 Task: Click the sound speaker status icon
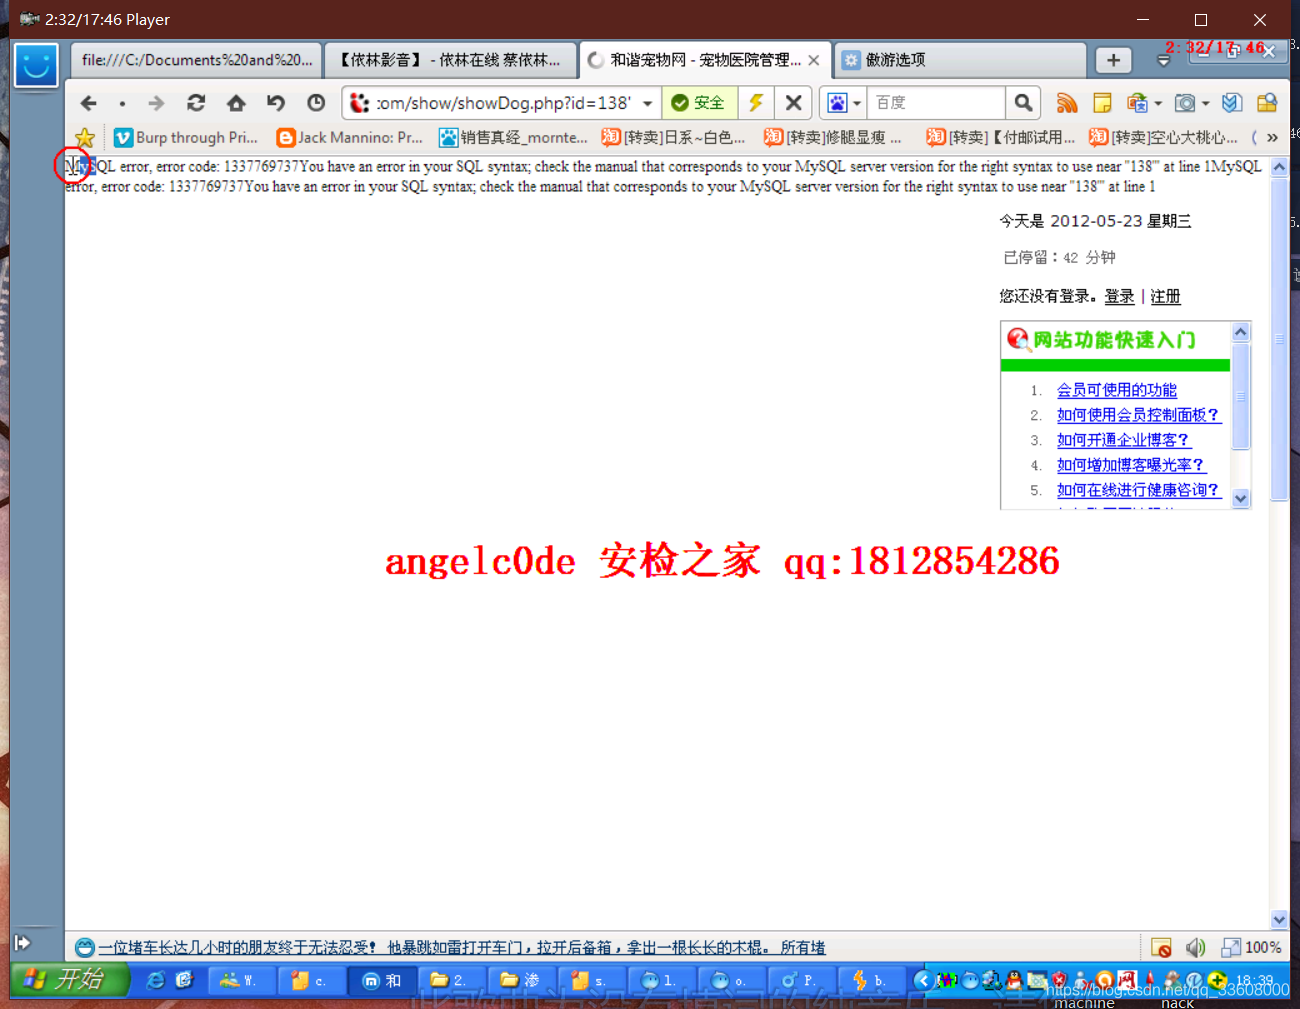pyautogui.click(x=1195, y=947)
